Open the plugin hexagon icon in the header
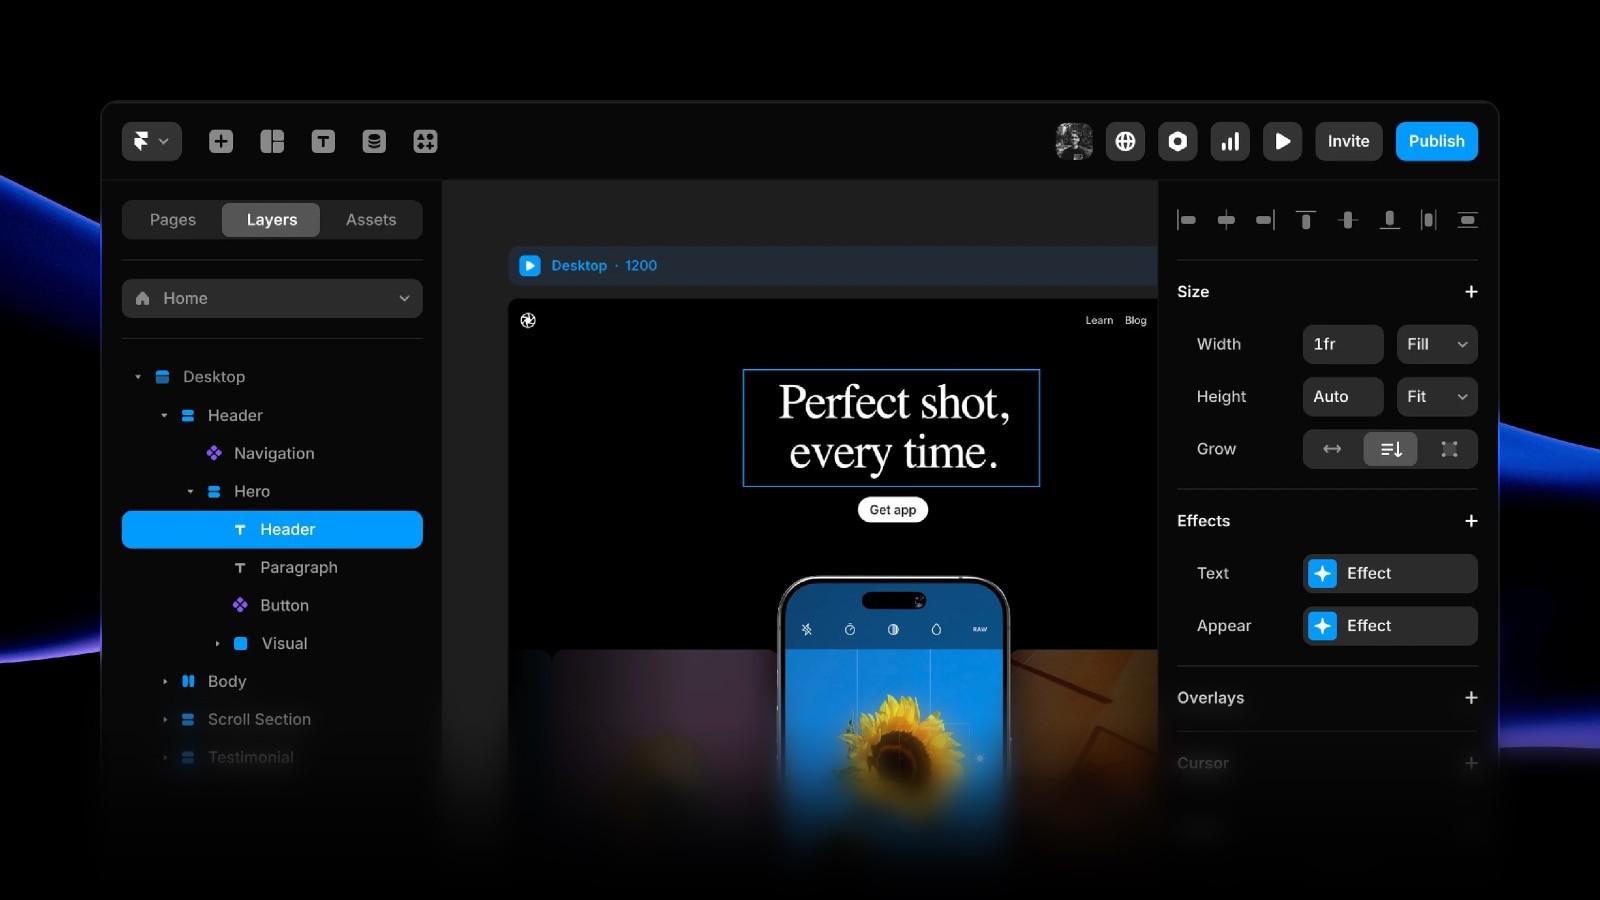Image resolution: width=1600 pixels, height=900 pixels. [x=1177, y=141]
